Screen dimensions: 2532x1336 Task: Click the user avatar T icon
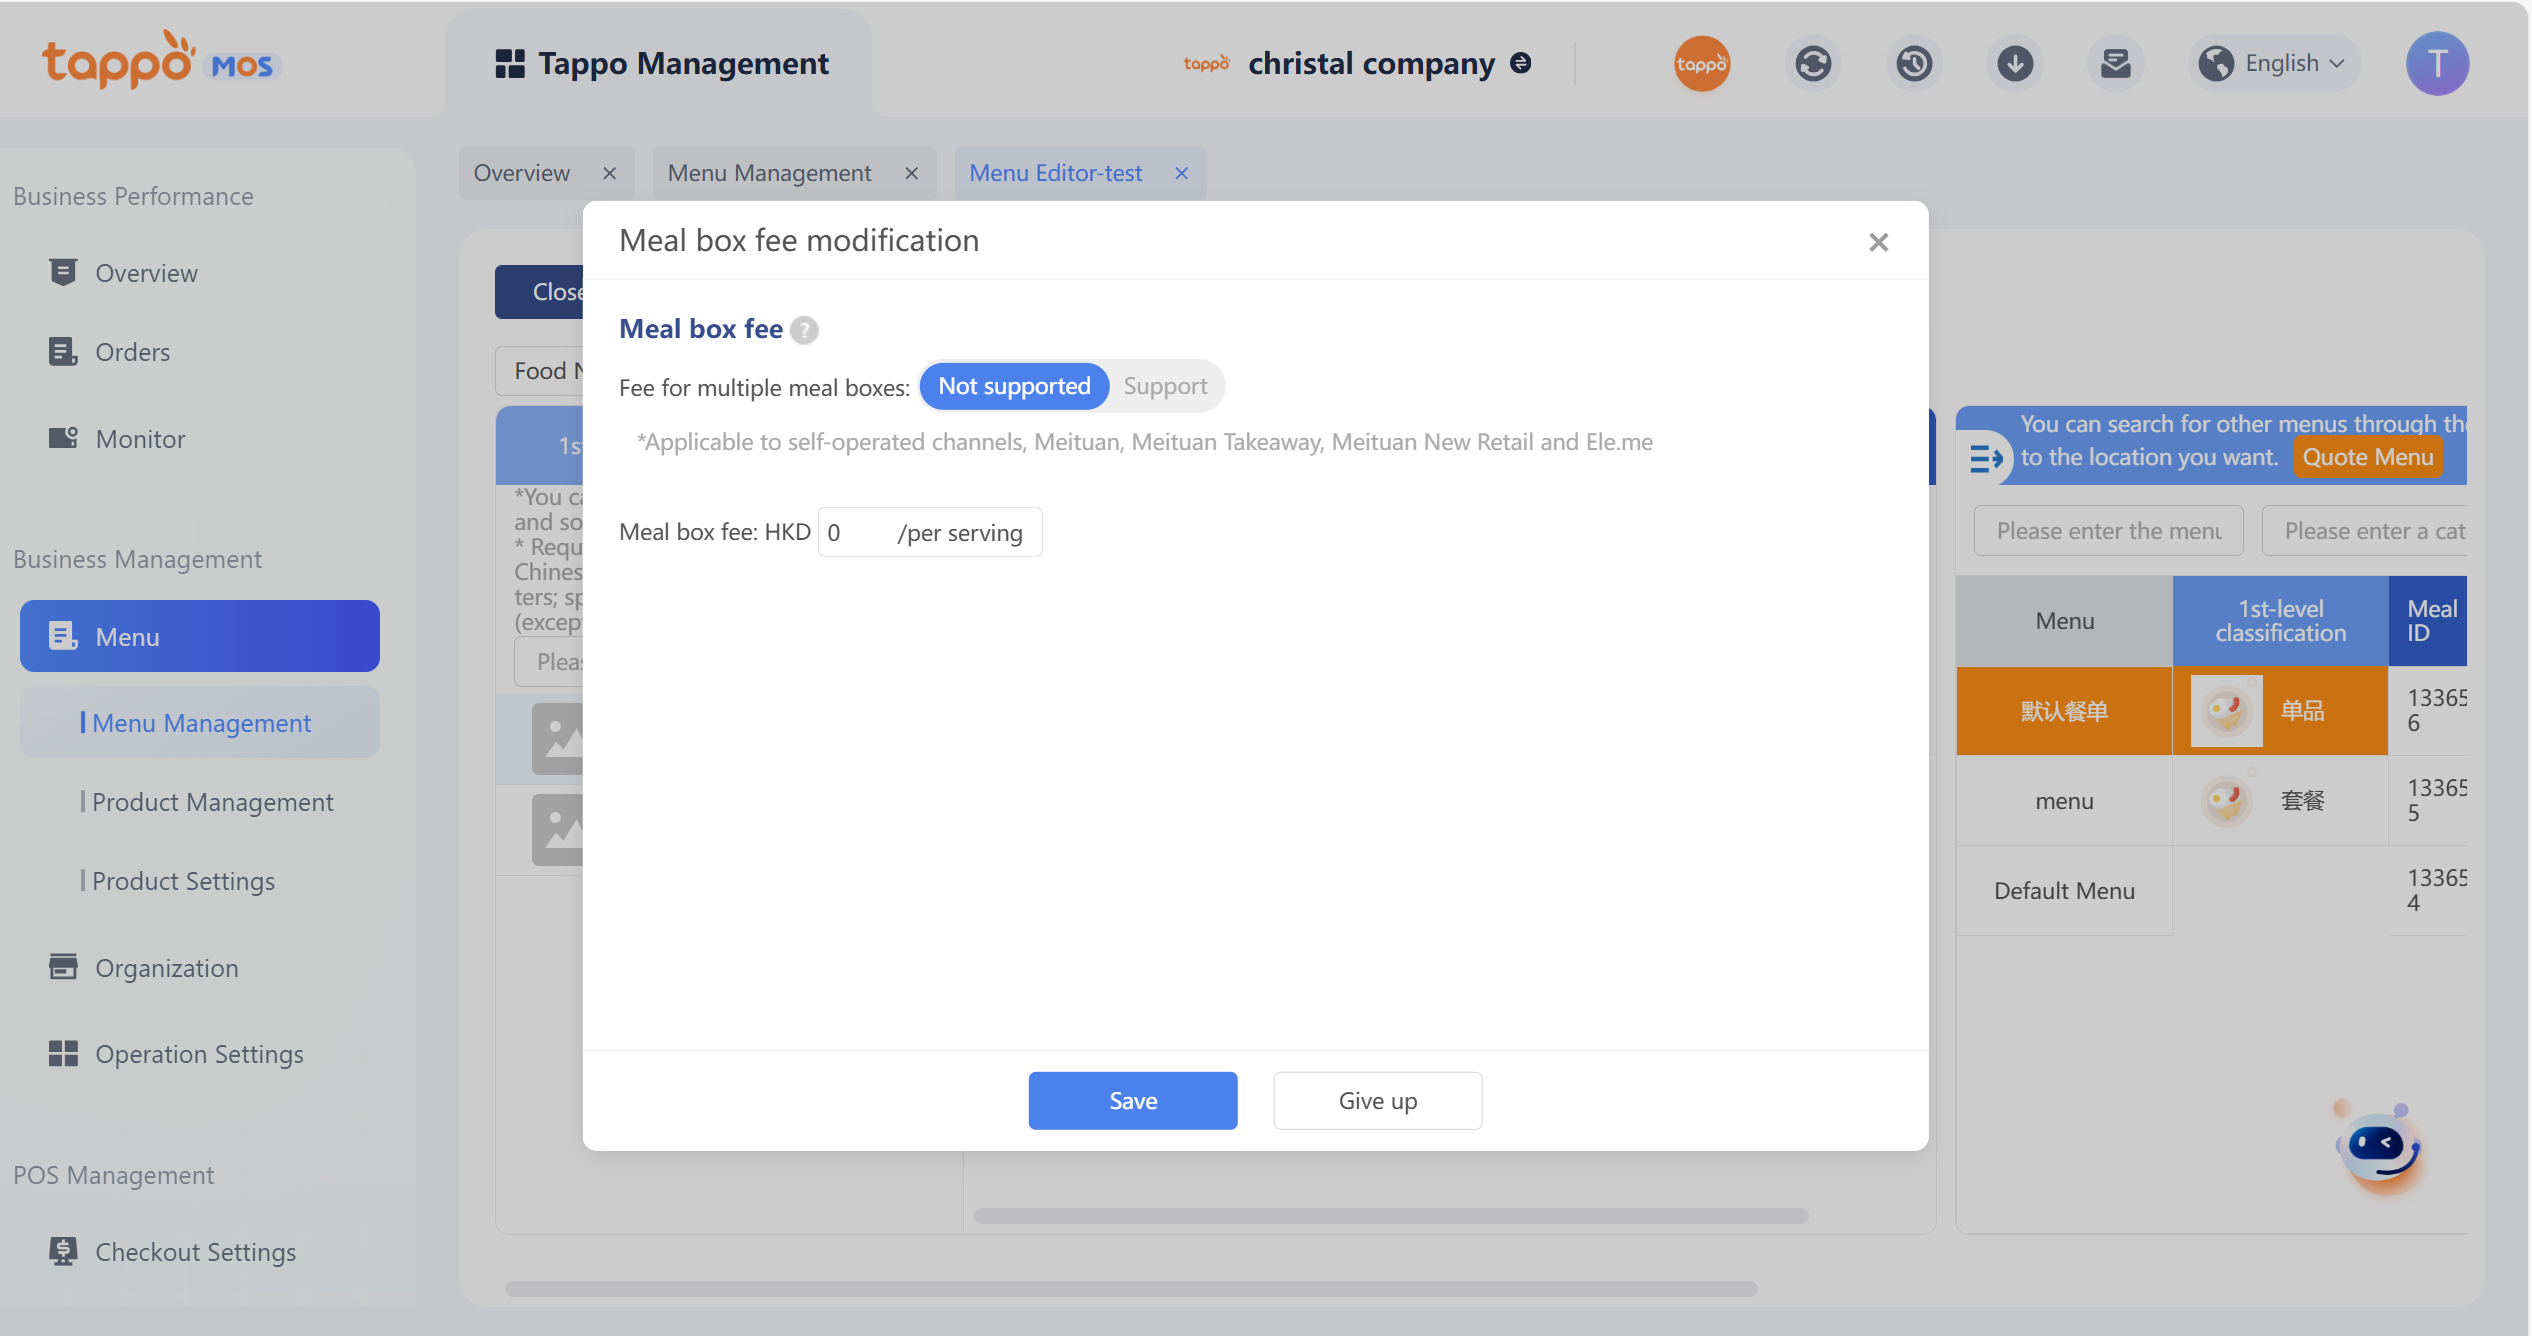2437,64
